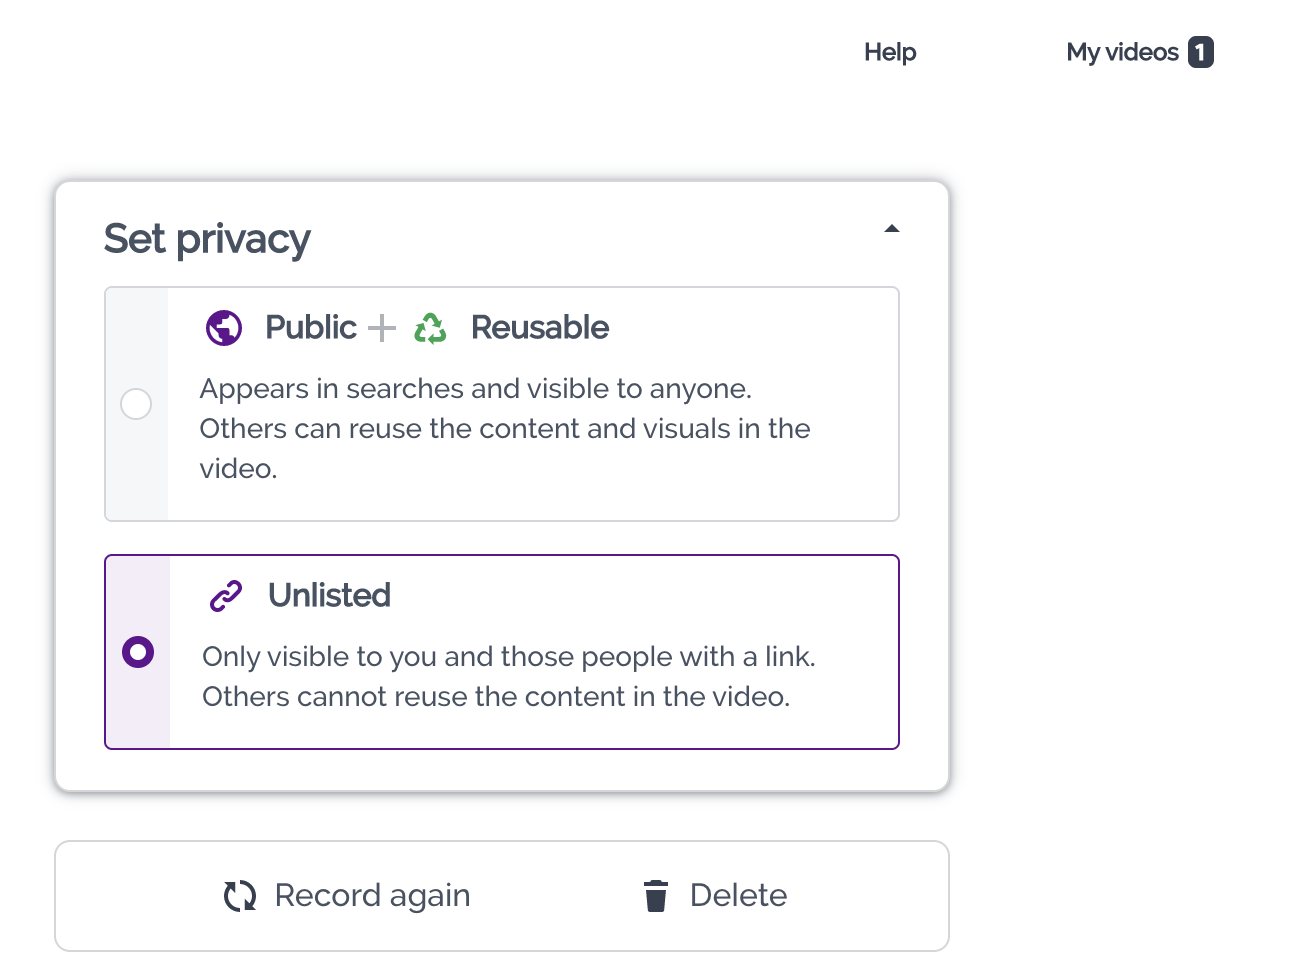Go to My videos
Image resolution: width=1306 pixels, height=980 pixels.
[x=1122, y=52]
